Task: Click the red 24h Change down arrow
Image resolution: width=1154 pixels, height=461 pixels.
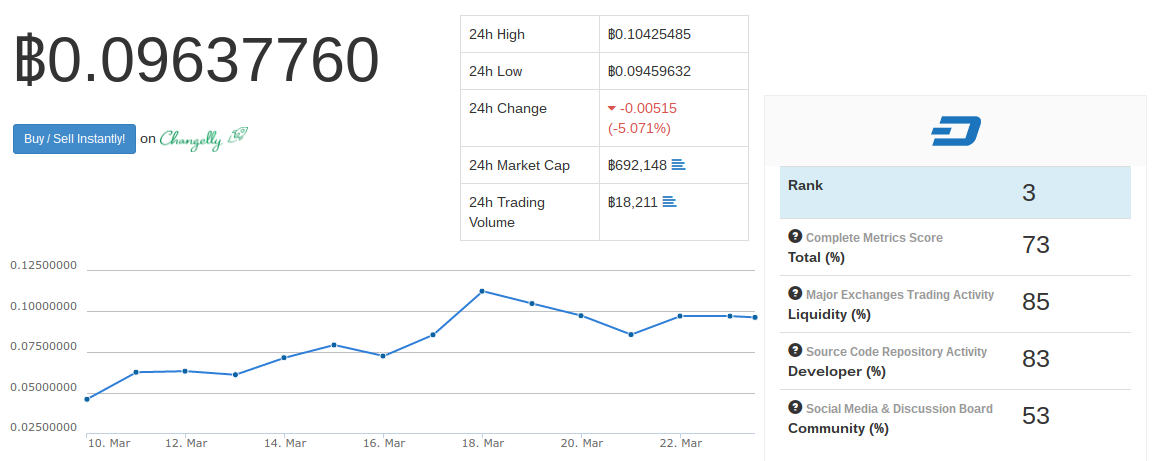Action: 612,109
